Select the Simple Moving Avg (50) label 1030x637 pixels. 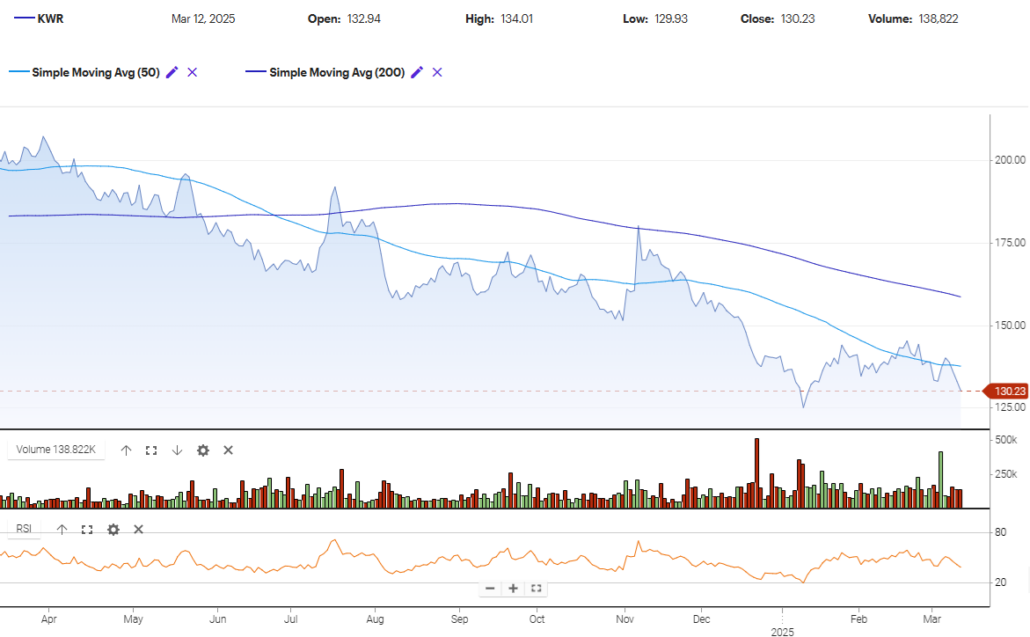point(96,72)
